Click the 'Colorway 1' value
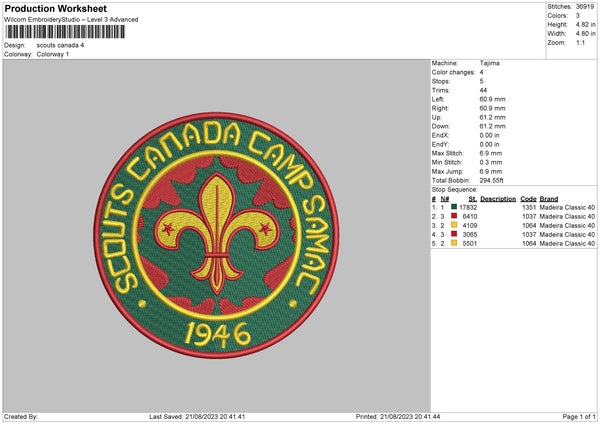600x424 pixels. tap(53, 54)
